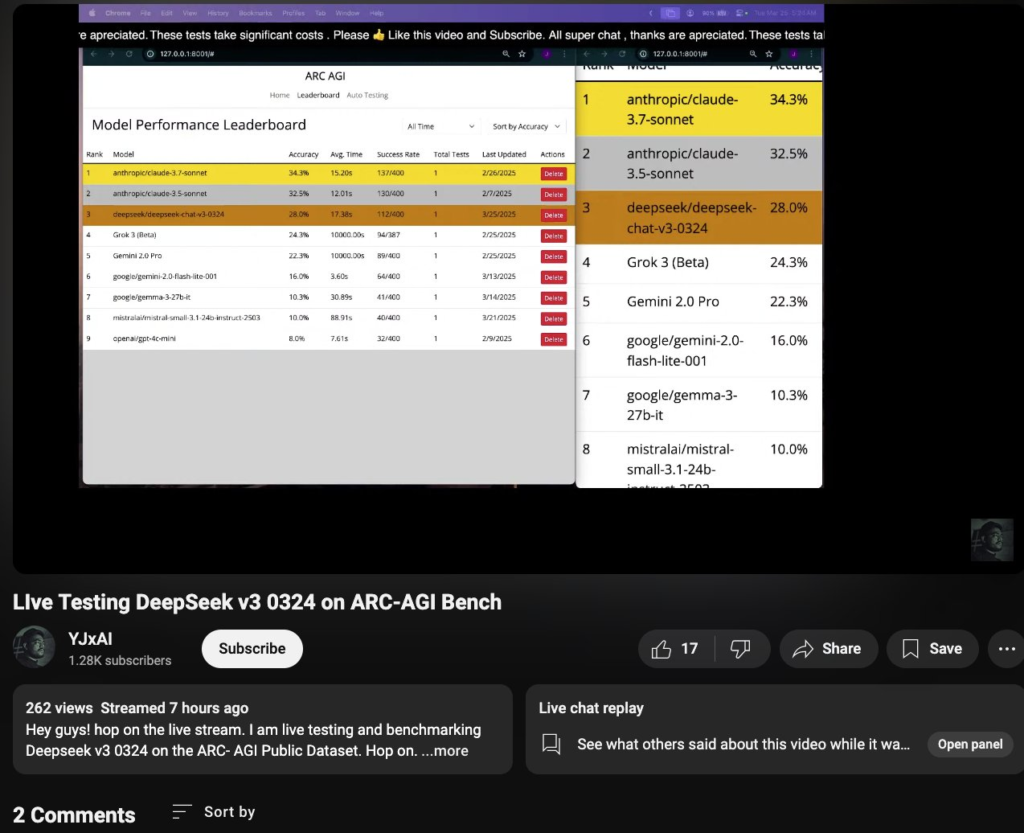The height and width of the screenshot is (833, 1024).
Task: Go to the Home link on ARC AGI
Action: coord(280,95)
